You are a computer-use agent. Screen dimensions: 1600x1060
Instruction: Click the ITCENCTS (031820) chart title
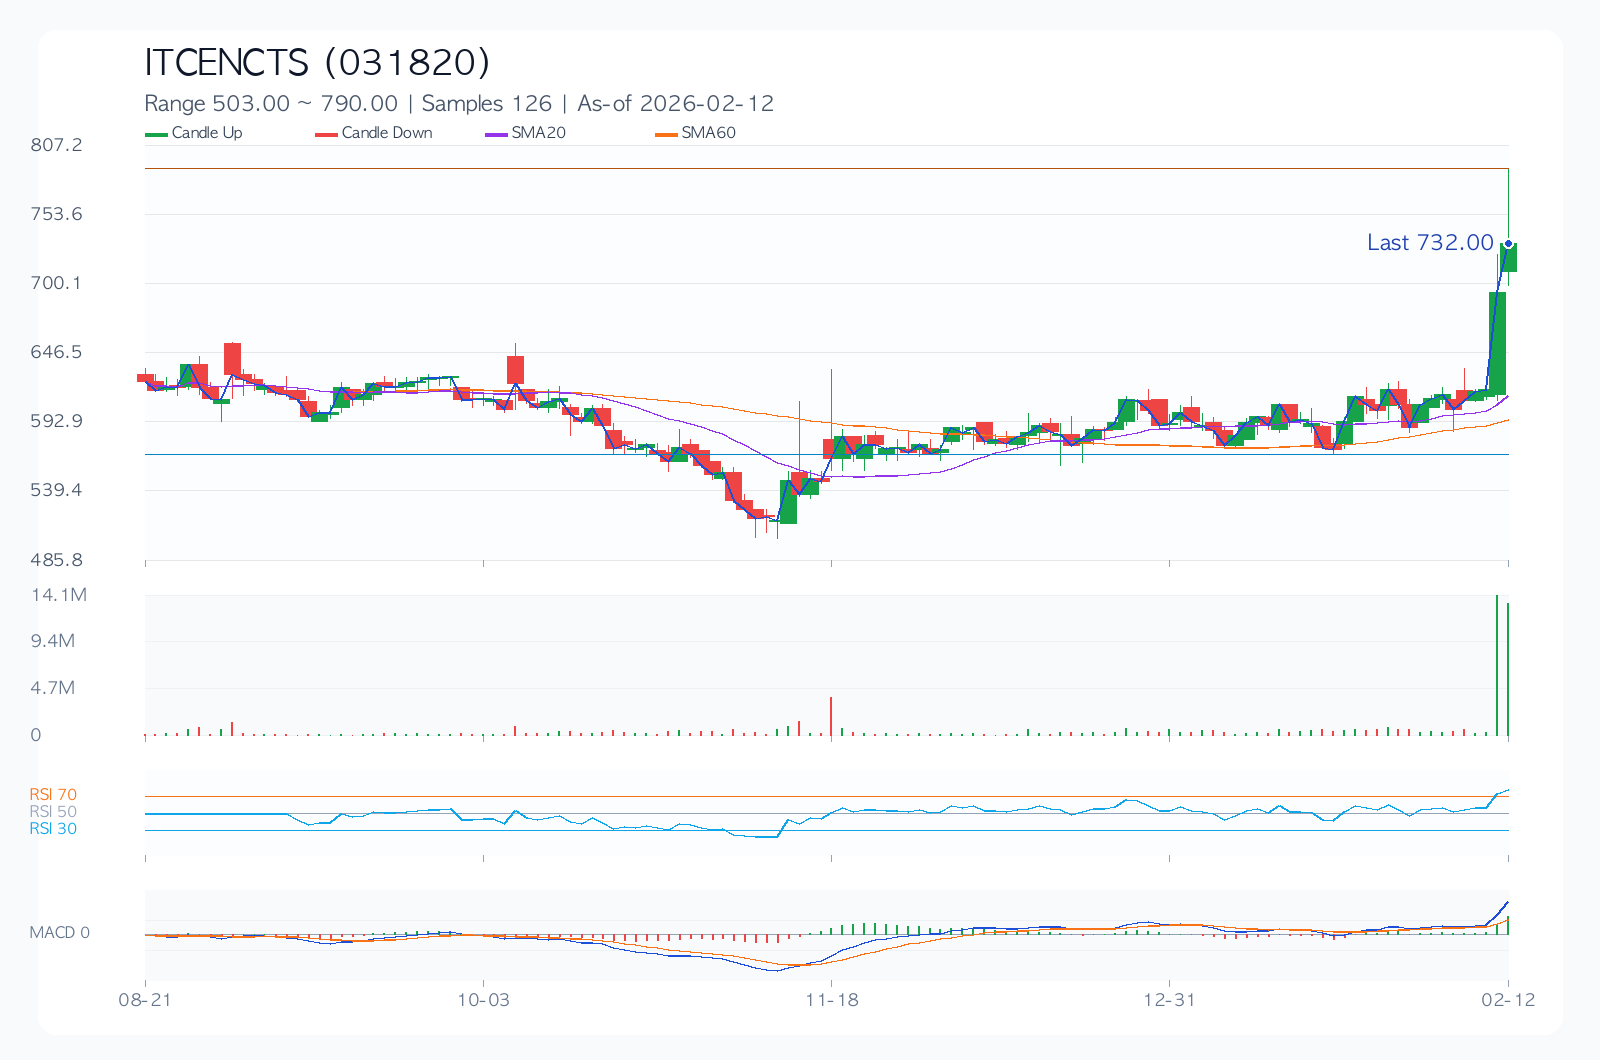317,62
